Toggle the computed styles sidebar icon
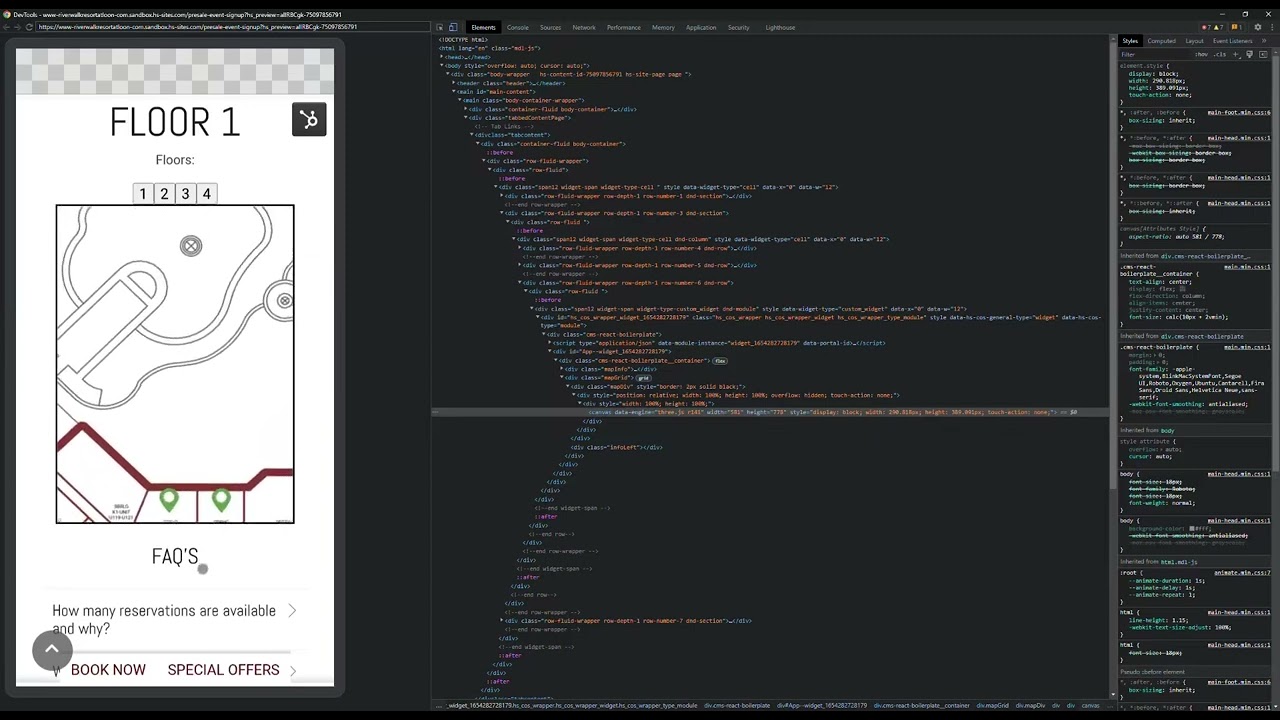1280x720 pixels. pyautogui.click(x=1262, y=54)
